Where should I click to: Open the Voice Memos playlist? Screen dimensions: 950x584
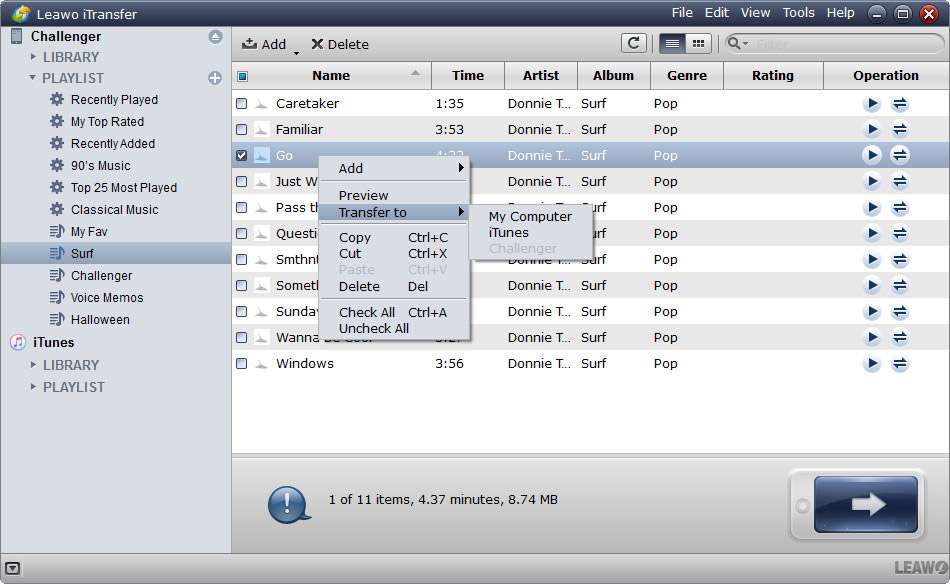point(107,297)
